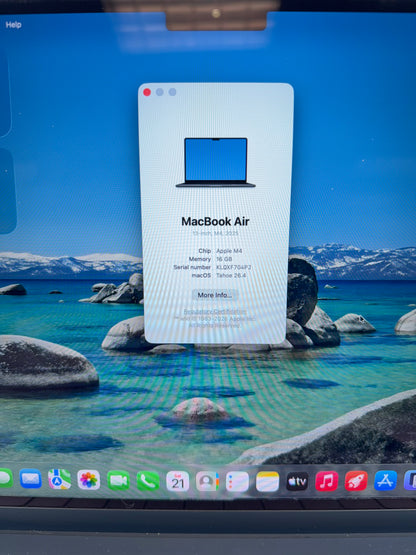416x555 pixels.
Task: Open the Phone app in the Dock
Action: point(148,481)
